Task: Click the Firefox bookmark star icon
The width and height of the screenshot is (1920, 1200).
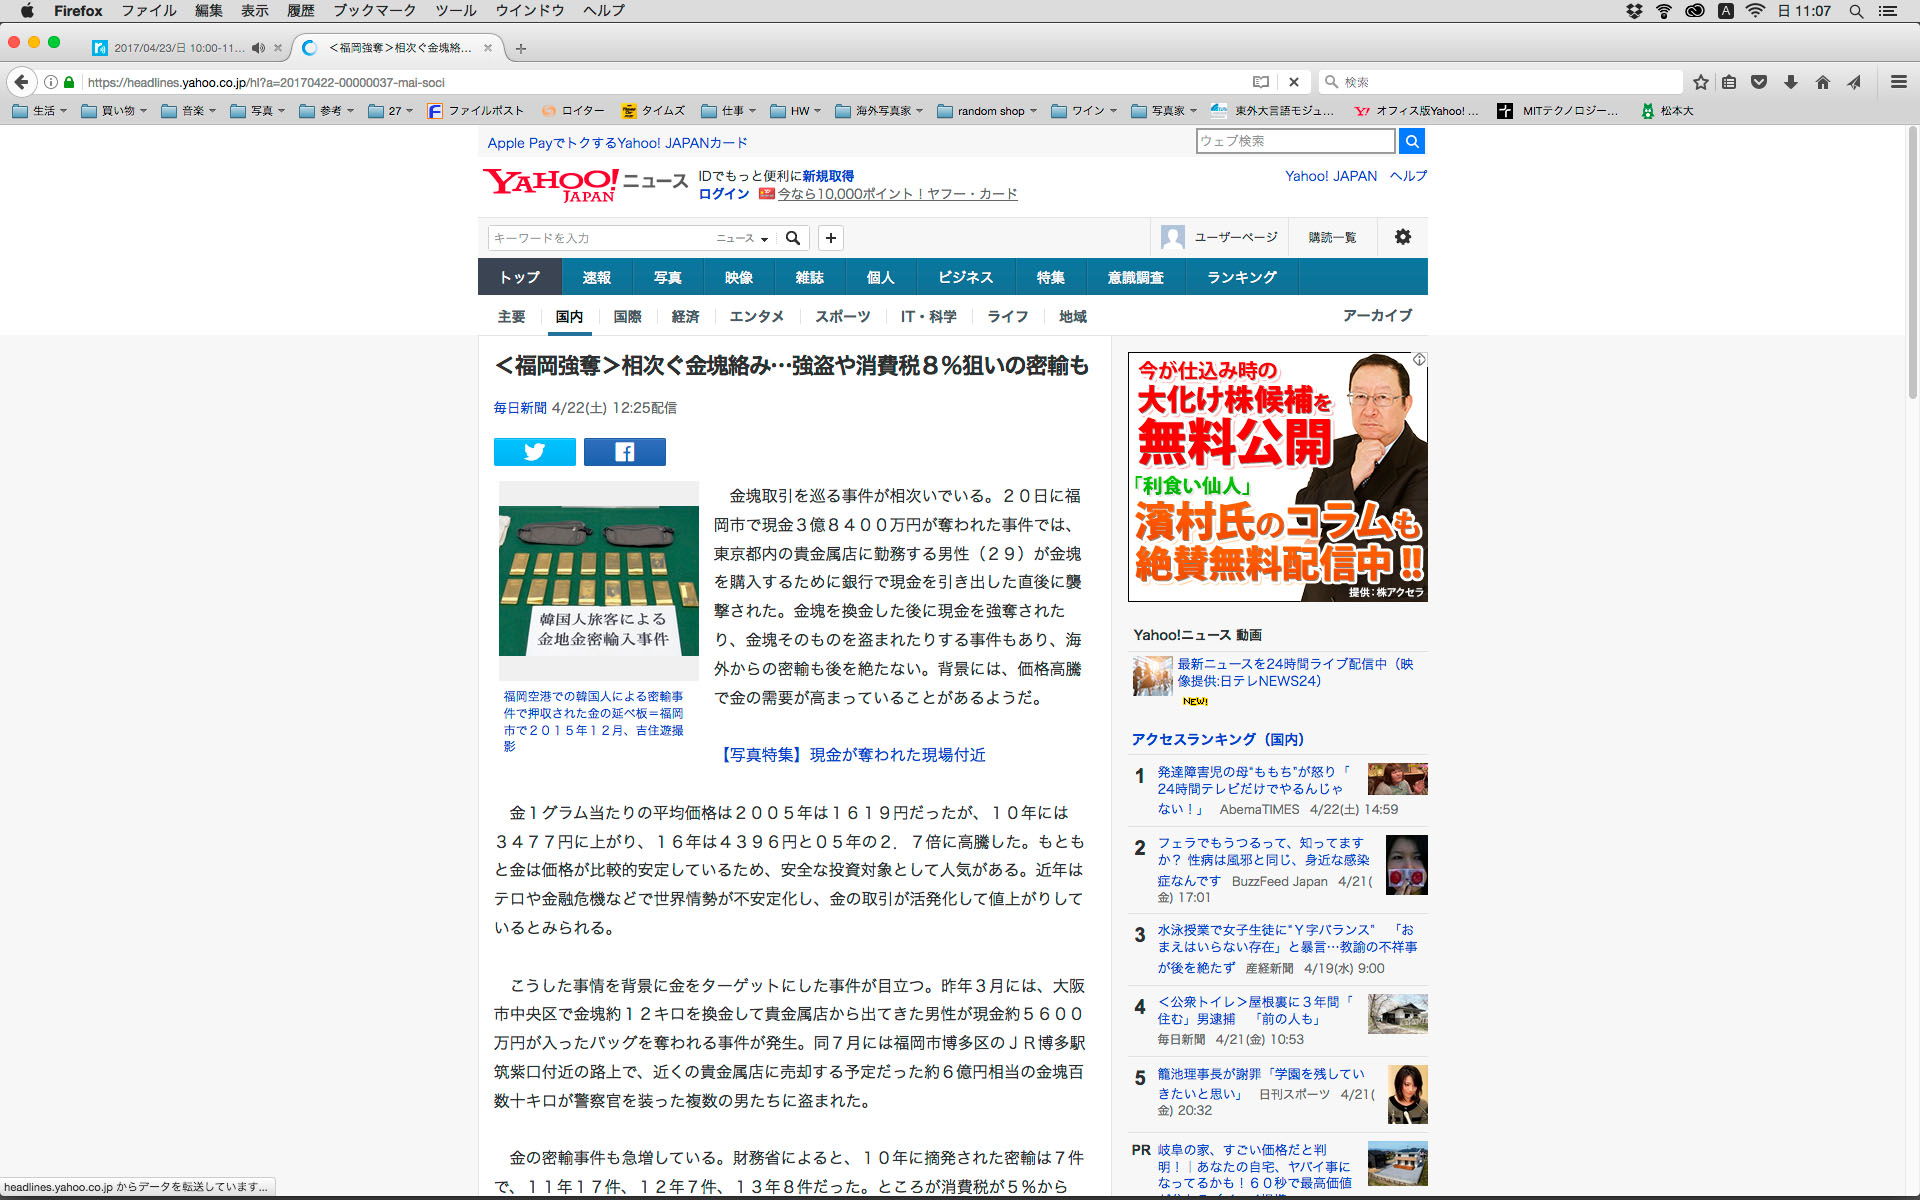Action: [1700, 82]
